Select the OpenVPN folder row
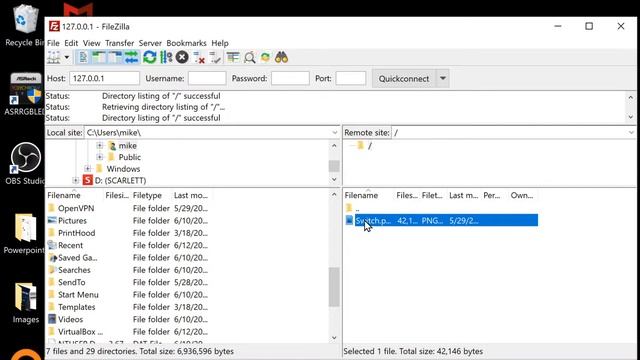Viewport: 640px width, 360px height. click(128, 208)
